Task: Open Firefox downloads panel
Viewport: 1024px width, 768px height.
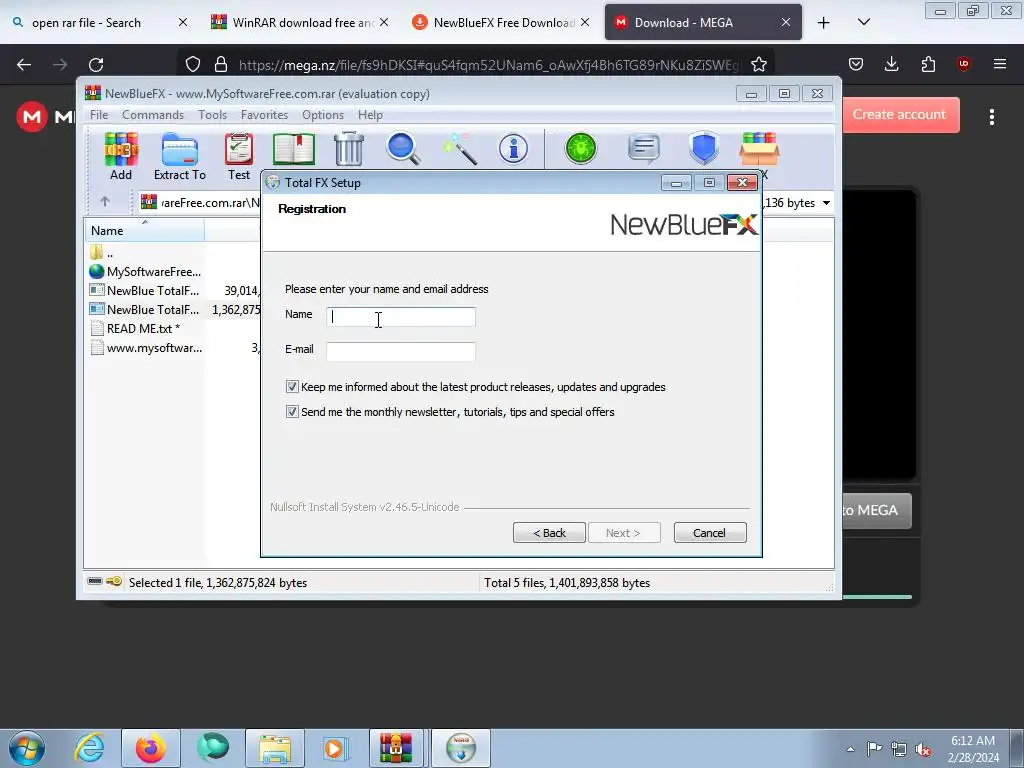Action: pos(891,64)
